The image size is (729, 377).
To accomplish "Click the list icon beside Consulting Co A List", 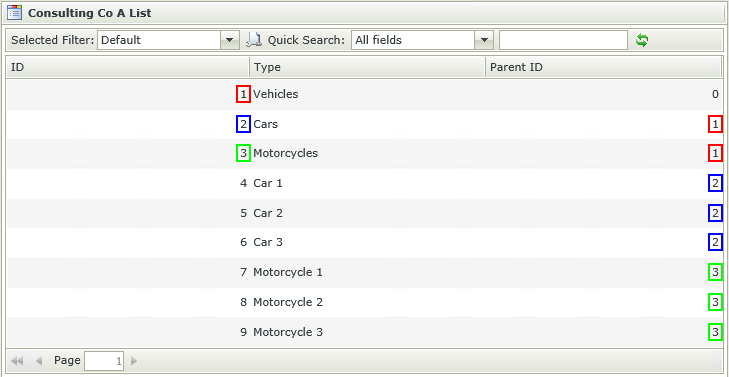I will point(14,13).
